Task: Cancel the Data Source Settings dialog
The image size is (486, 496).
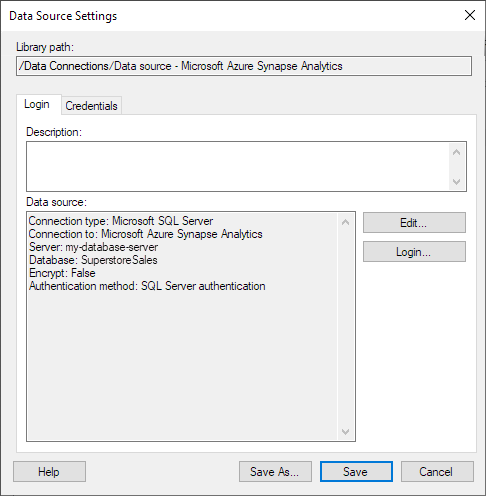Action: pos(437,471)
